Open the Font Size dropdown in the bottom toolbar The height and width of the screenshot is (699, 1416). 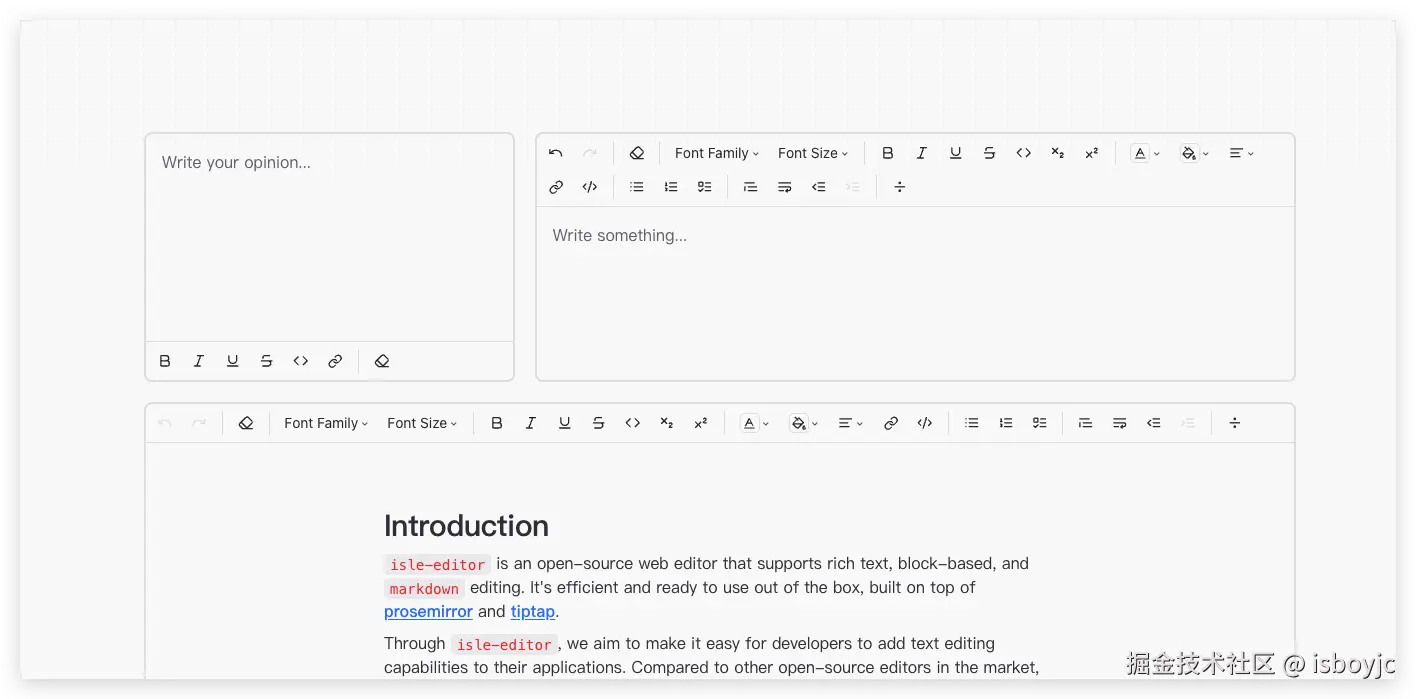(421, 422)
